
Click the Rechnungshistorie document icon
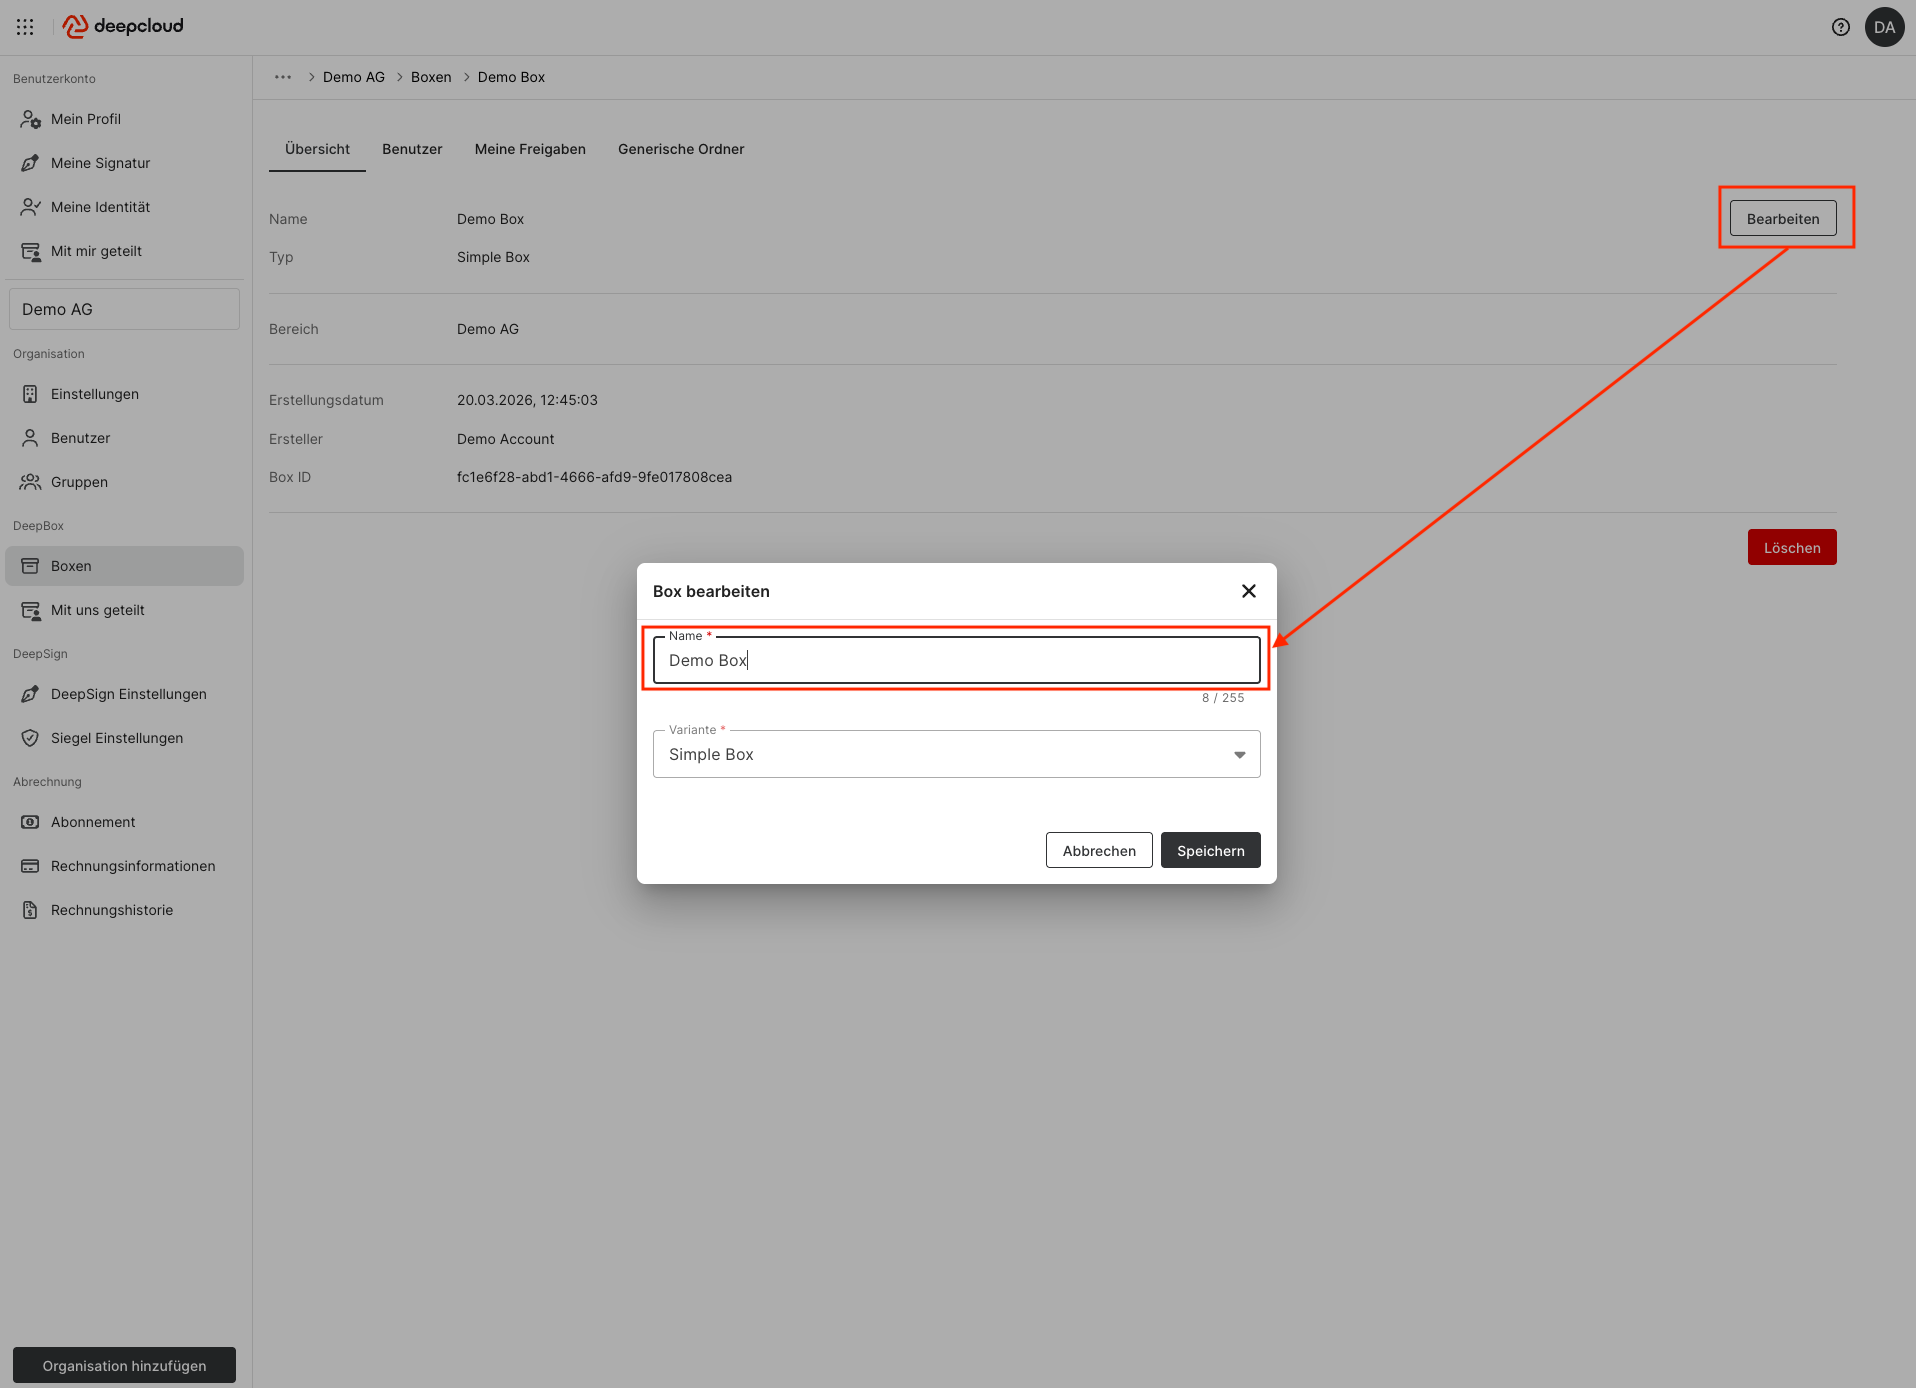(30, 910)
